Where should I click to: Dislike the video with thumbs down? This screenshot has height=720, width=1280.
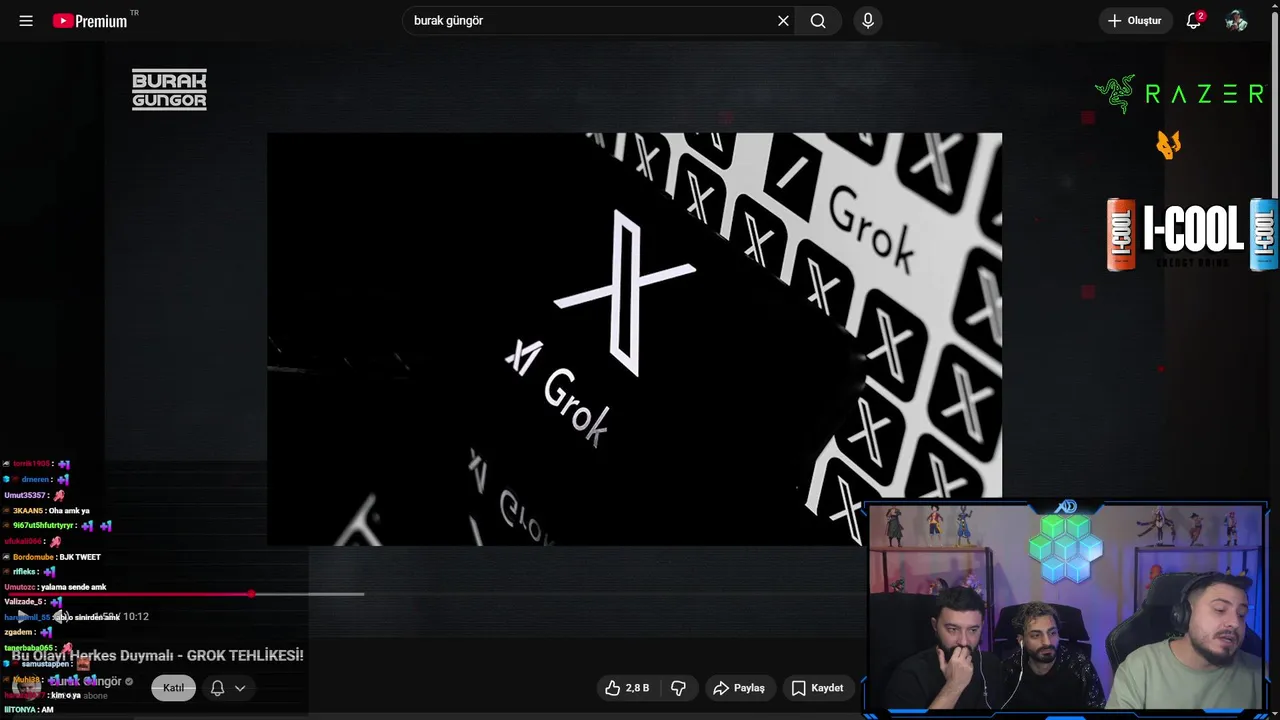point(678,688)
